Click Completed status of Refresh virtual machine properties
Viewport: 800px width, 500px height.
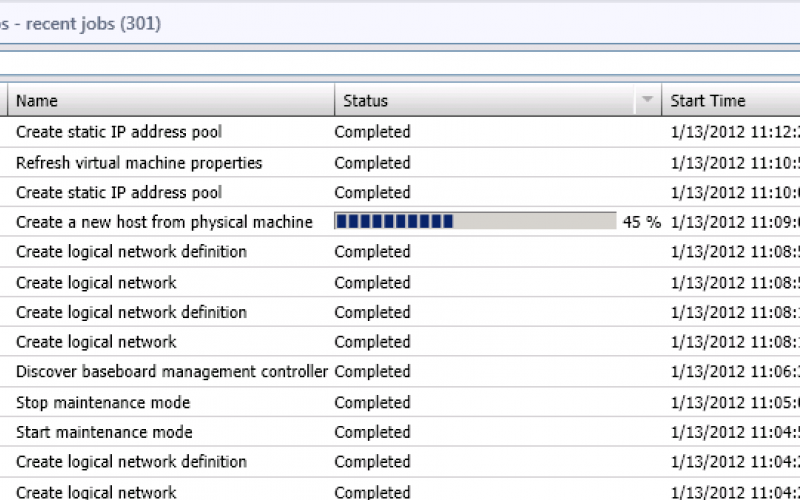click(372, 162)
